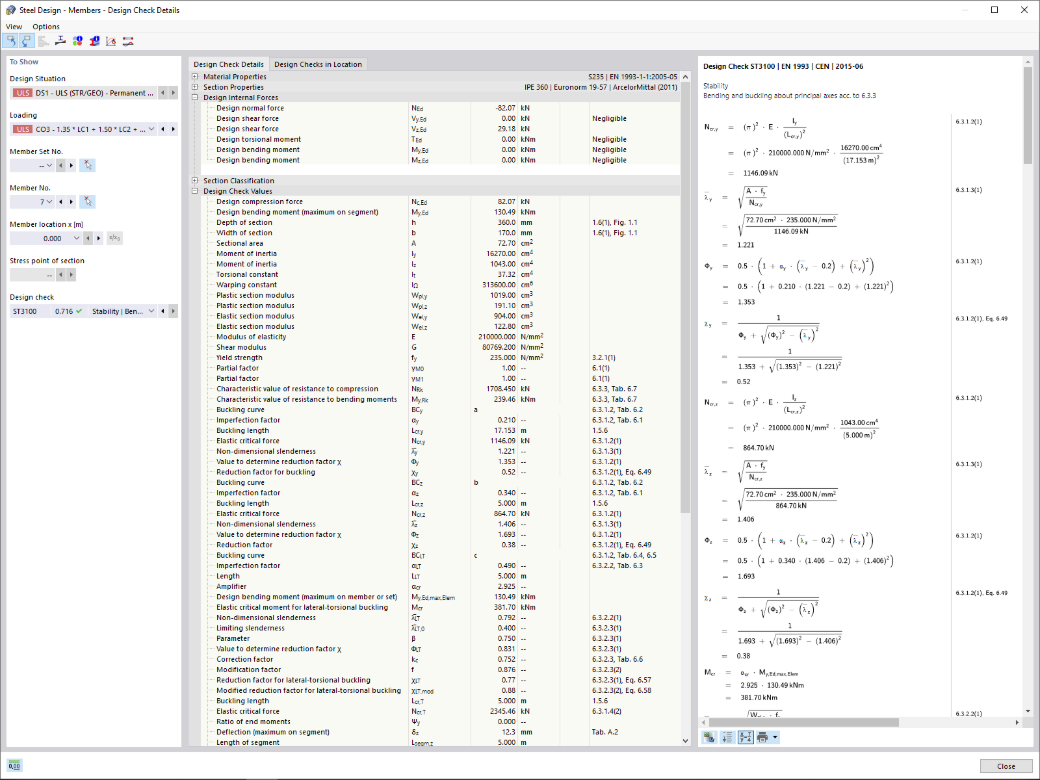Go to previous design check arrow
Image resolution: width=1040 pixels, height=780 pixels.
[162, 311]
